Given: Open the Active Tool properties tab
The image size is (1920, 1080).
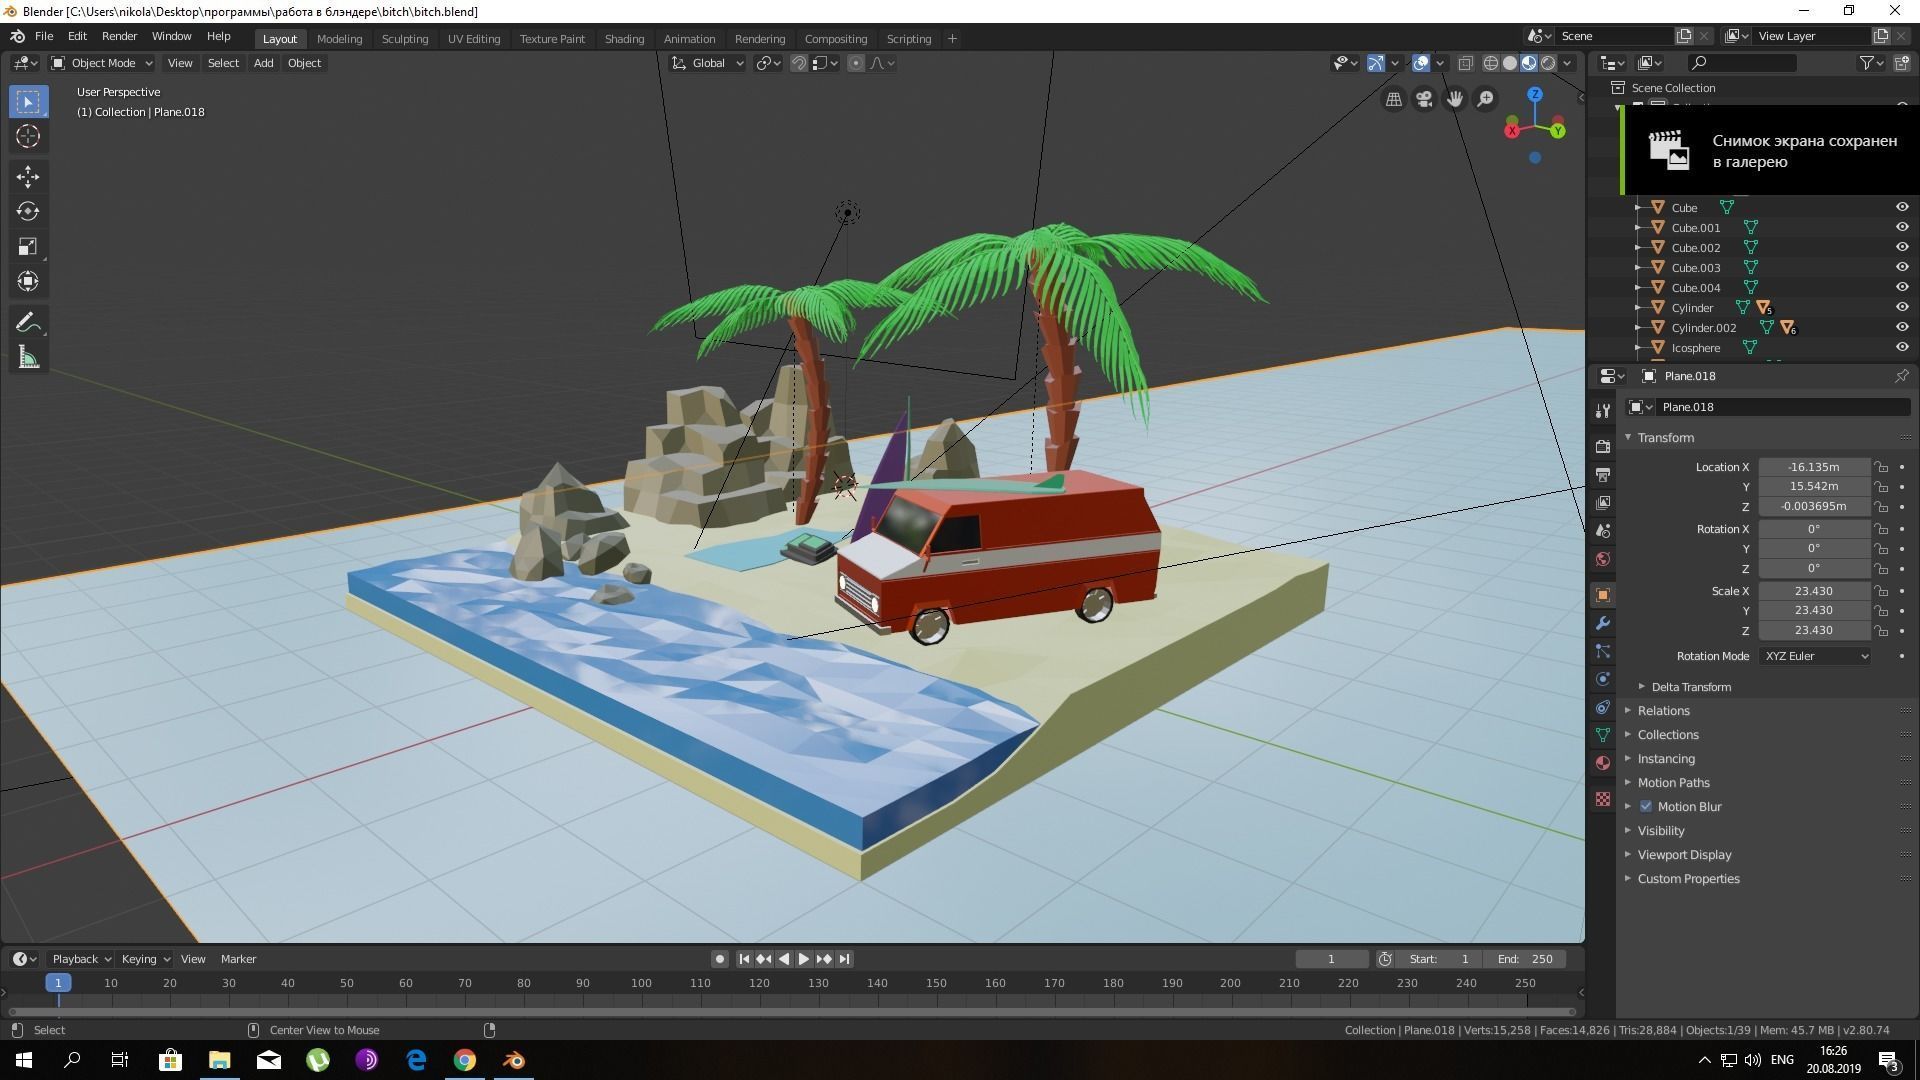Looking at the screenshot, I should [x=1603, y=411].
